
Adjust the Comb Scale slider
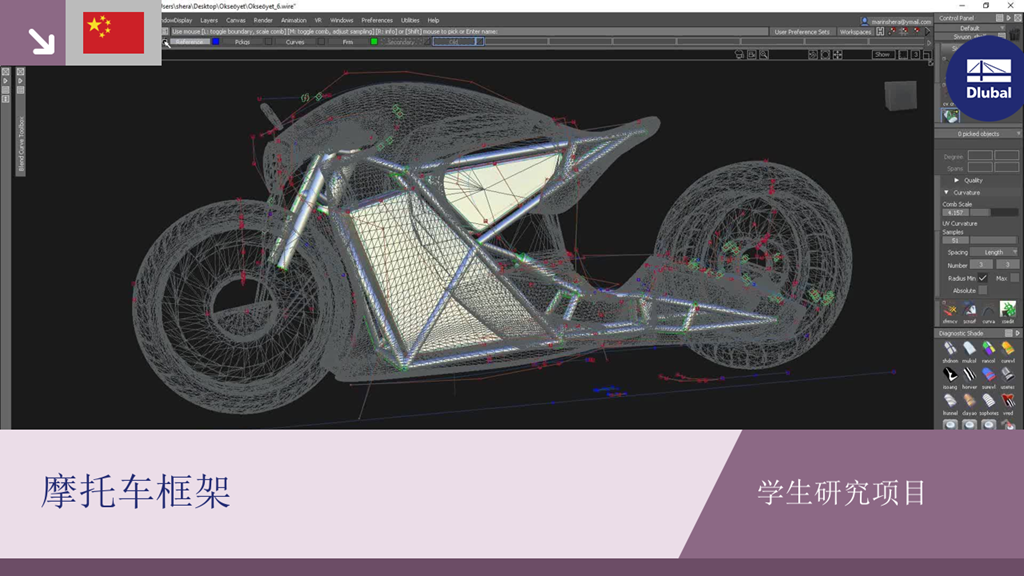(994, 213)
